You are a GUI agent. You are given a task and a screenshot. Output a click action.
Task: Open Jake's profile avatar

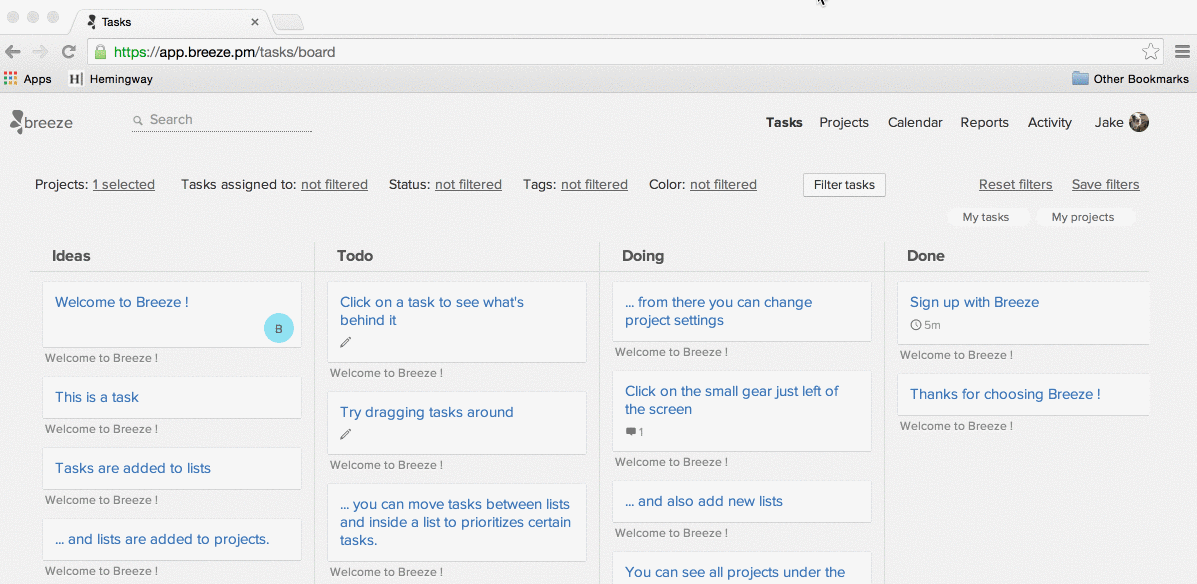click(x=1139, y=122)
